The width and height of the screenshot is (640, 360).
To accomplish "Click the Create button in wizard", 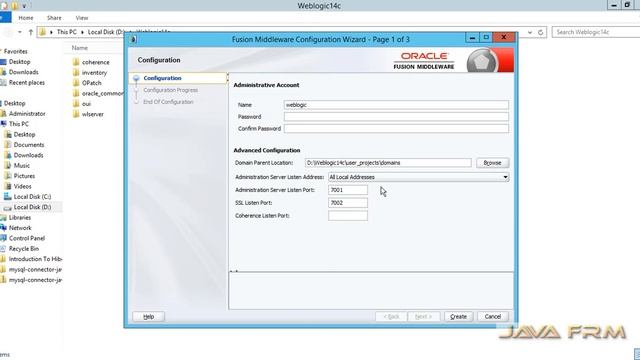I will 458,316.
